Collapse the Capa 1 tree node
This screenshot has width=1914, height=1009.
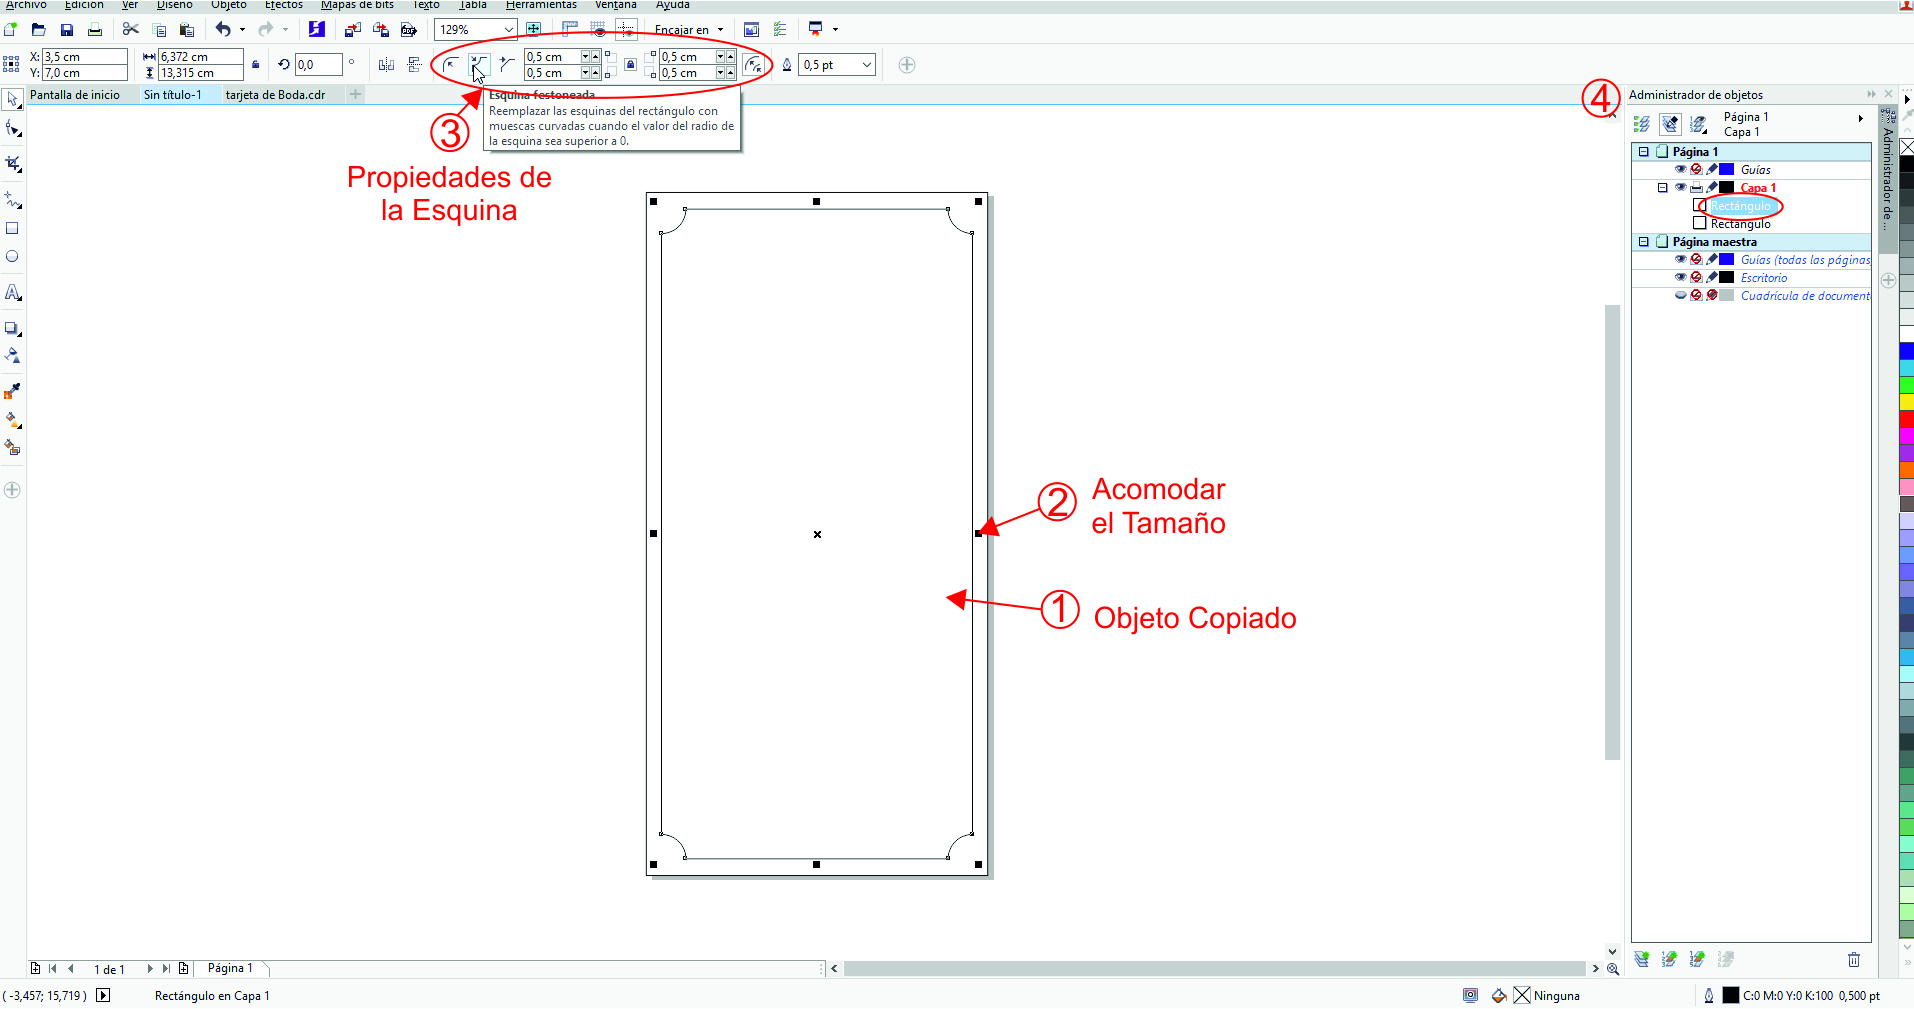(1663, 187)
